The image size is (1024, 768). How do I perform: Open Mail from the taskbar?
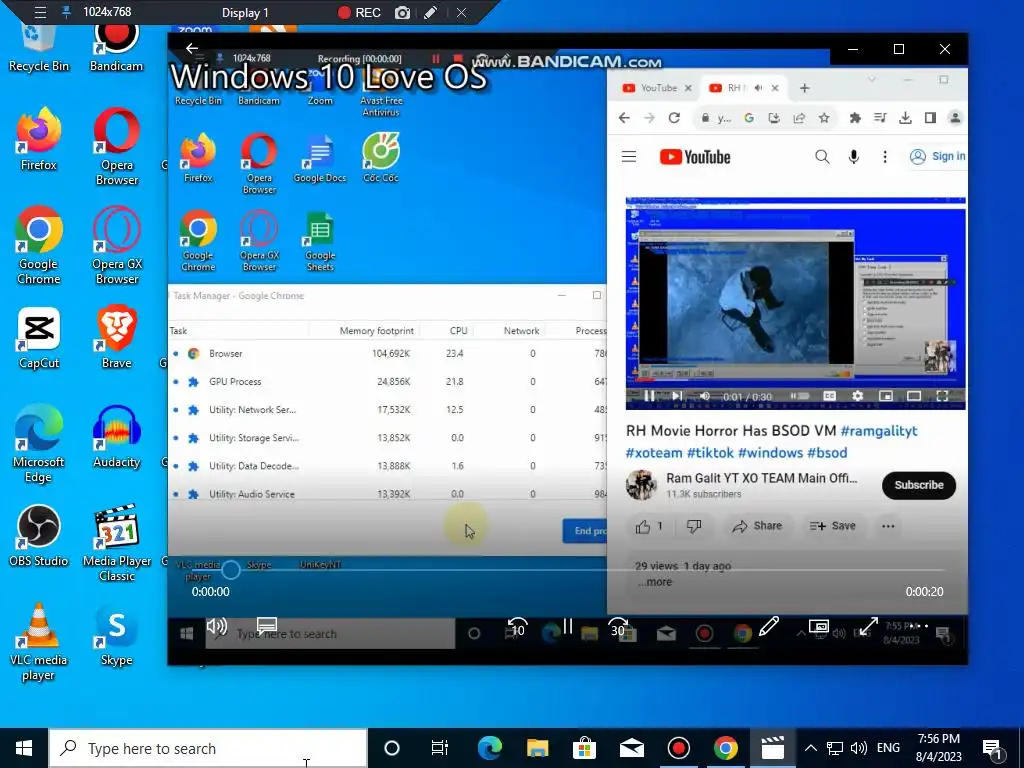tap(632, 748)
